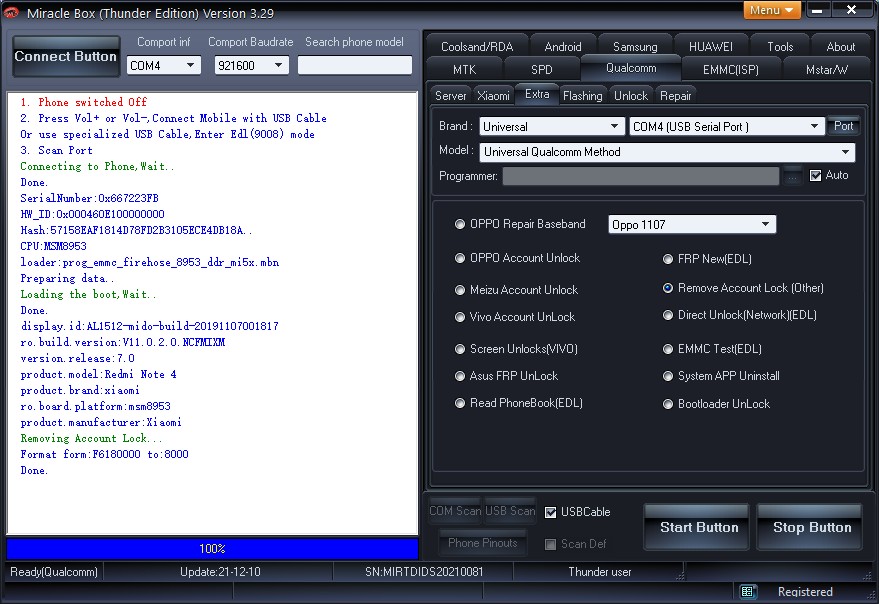Click 'Removing Account Lock...' log line
This screenshot has width=879, height=604.
click(x=91, y=438)
